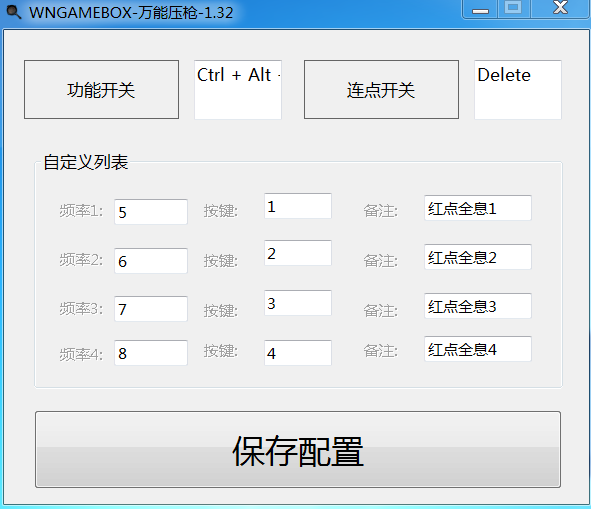Screen dimensions: 591x509
Task: Focus the 频率2 field showing 6
Action: (151, 261)
